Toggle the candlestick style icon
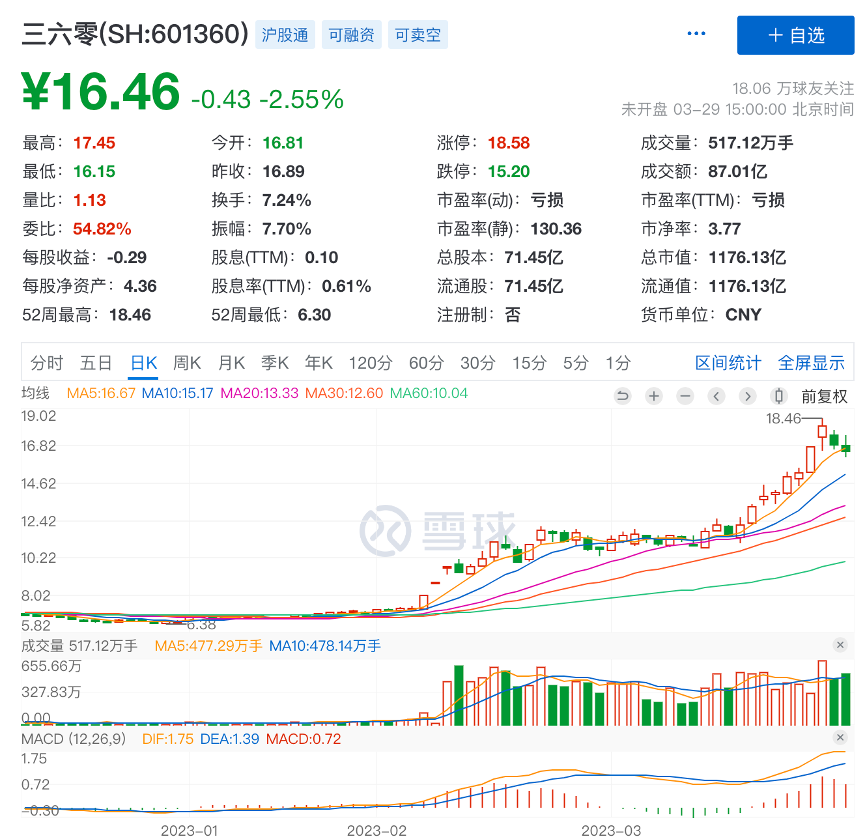 (779, 396)
